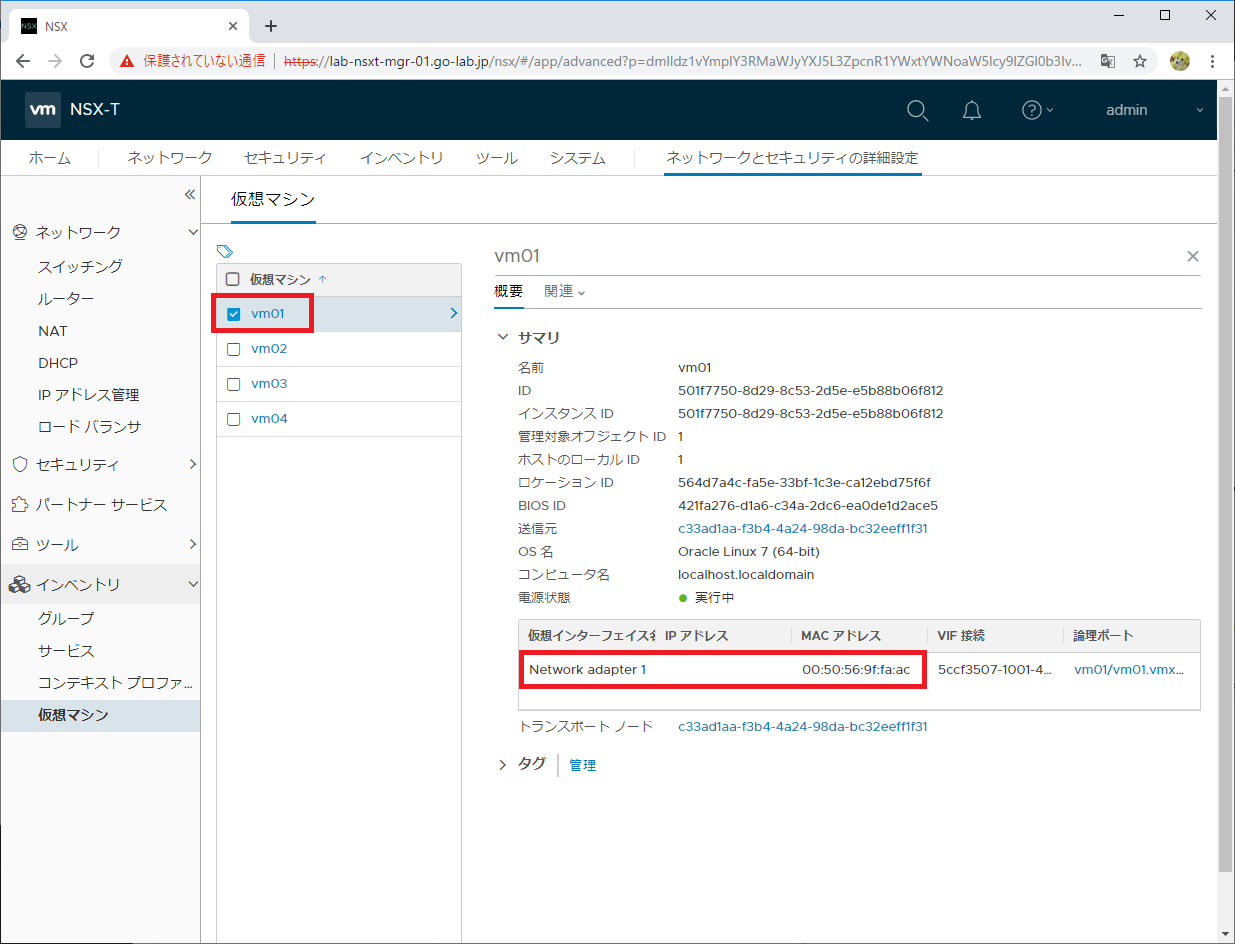Open the システム top menu
1235x944 pixels.
coord(577,158)
